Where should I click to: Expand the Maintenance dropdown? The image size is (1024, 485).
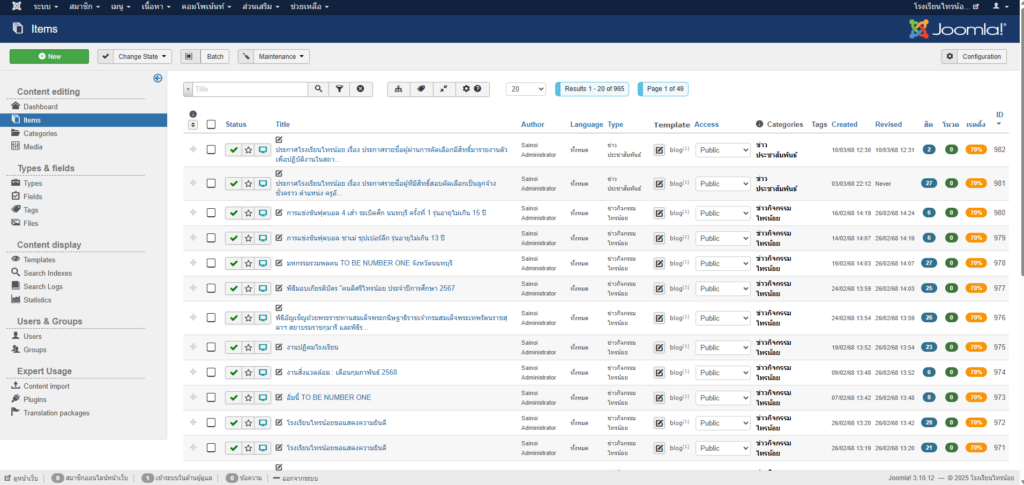(x=274, y=56)
